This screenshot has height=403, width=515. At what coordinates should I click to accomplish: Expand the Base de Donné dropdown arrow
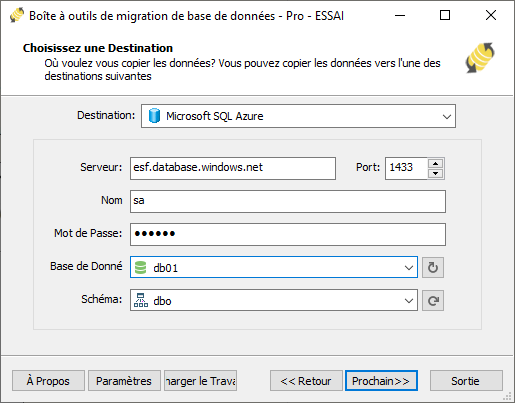[409, 267]
